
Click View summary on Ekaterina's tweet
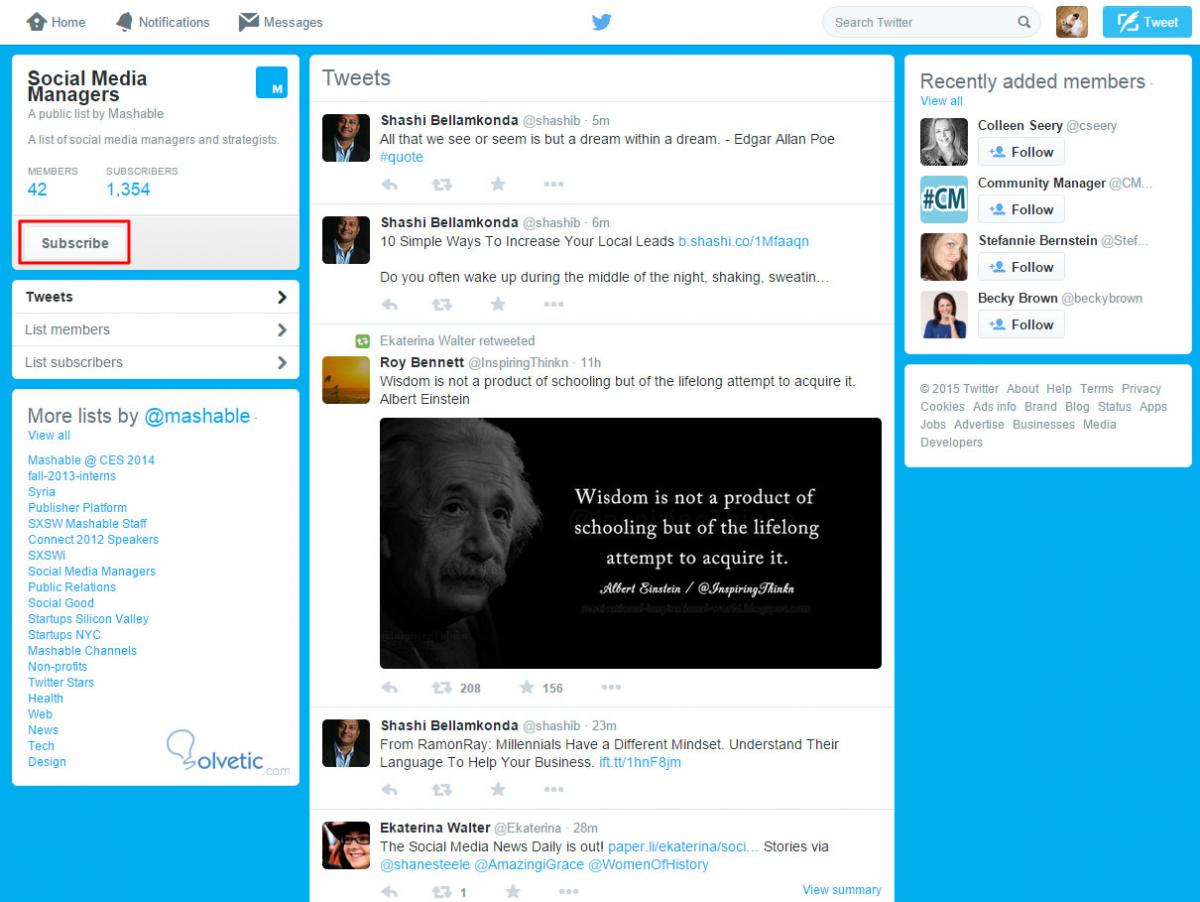842,890
